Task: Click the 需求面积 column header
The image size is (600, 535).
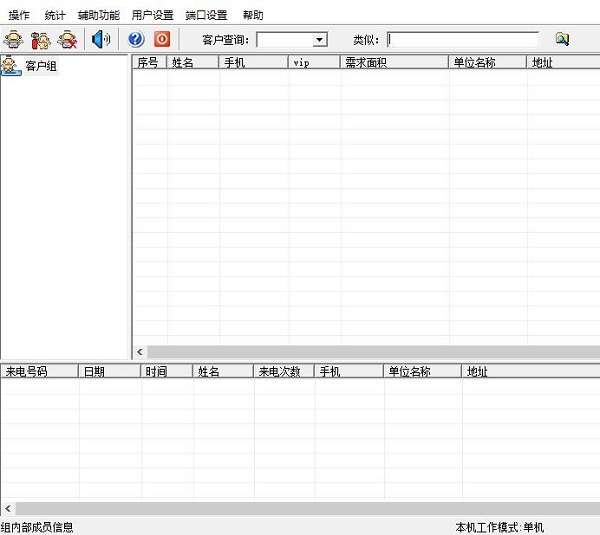Action: [395, 62]
